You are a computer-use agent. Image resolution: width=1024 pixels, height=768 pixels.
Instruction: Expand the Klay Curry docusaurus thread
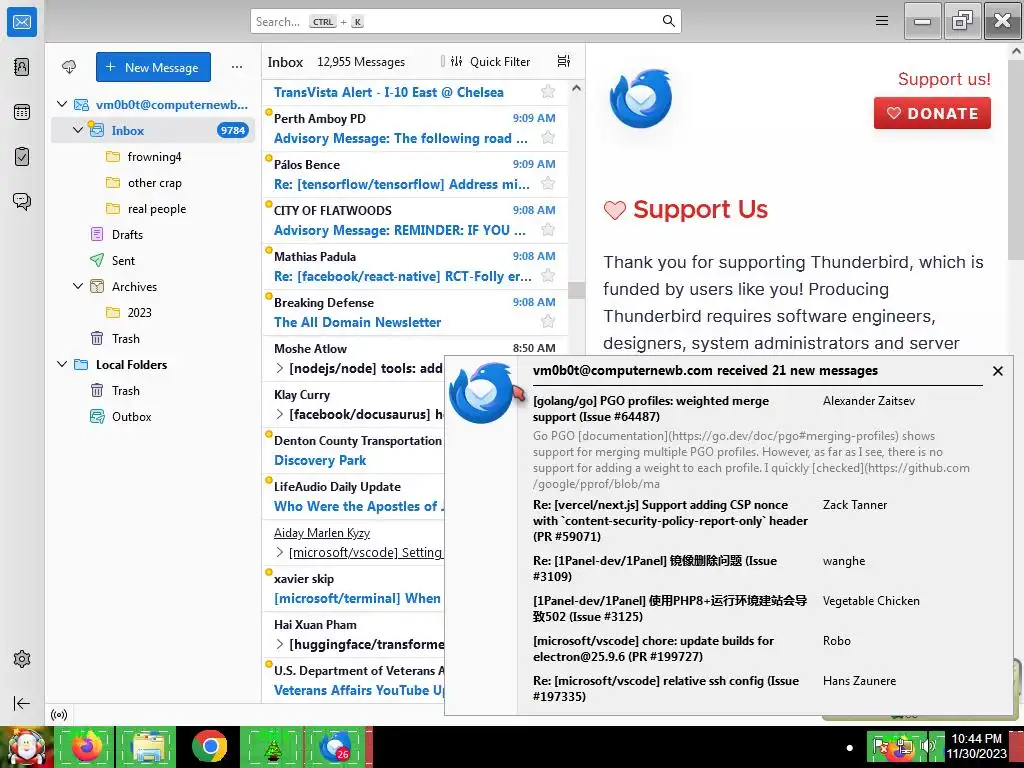click(x=280, y=414)
